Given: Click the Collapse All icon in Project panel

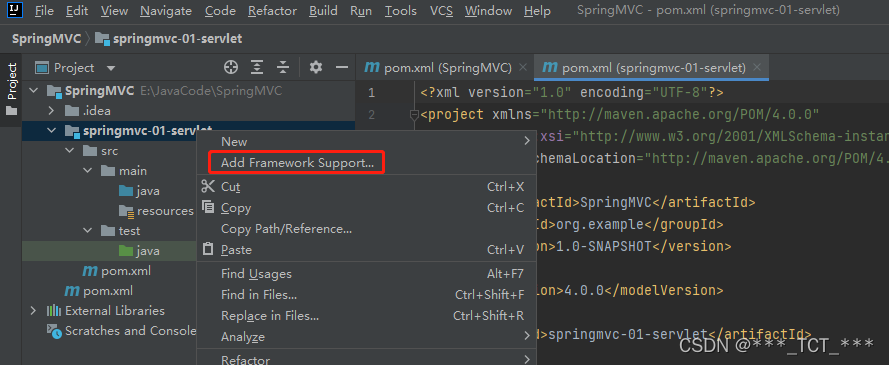Looking at the screenshot, I should pos(283,68).
